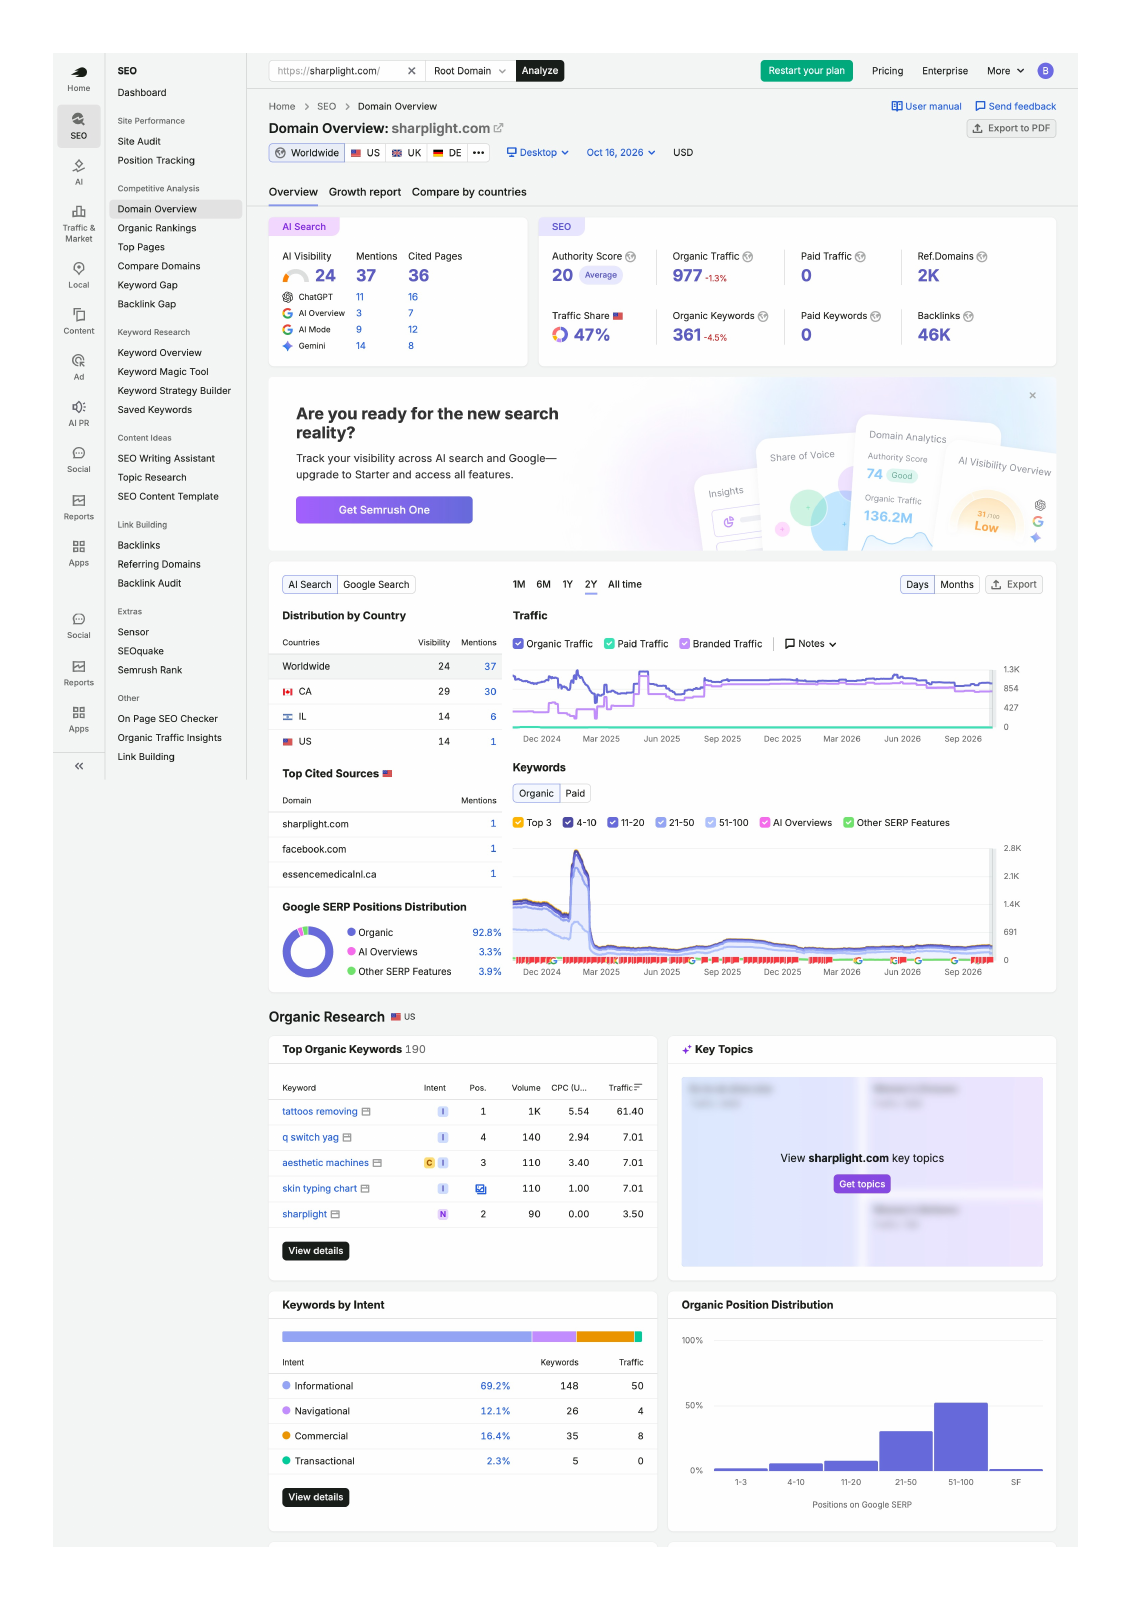Click the Backlinks info icon
This screenshot has width=1132, height=1600.
tap(968, 316)
